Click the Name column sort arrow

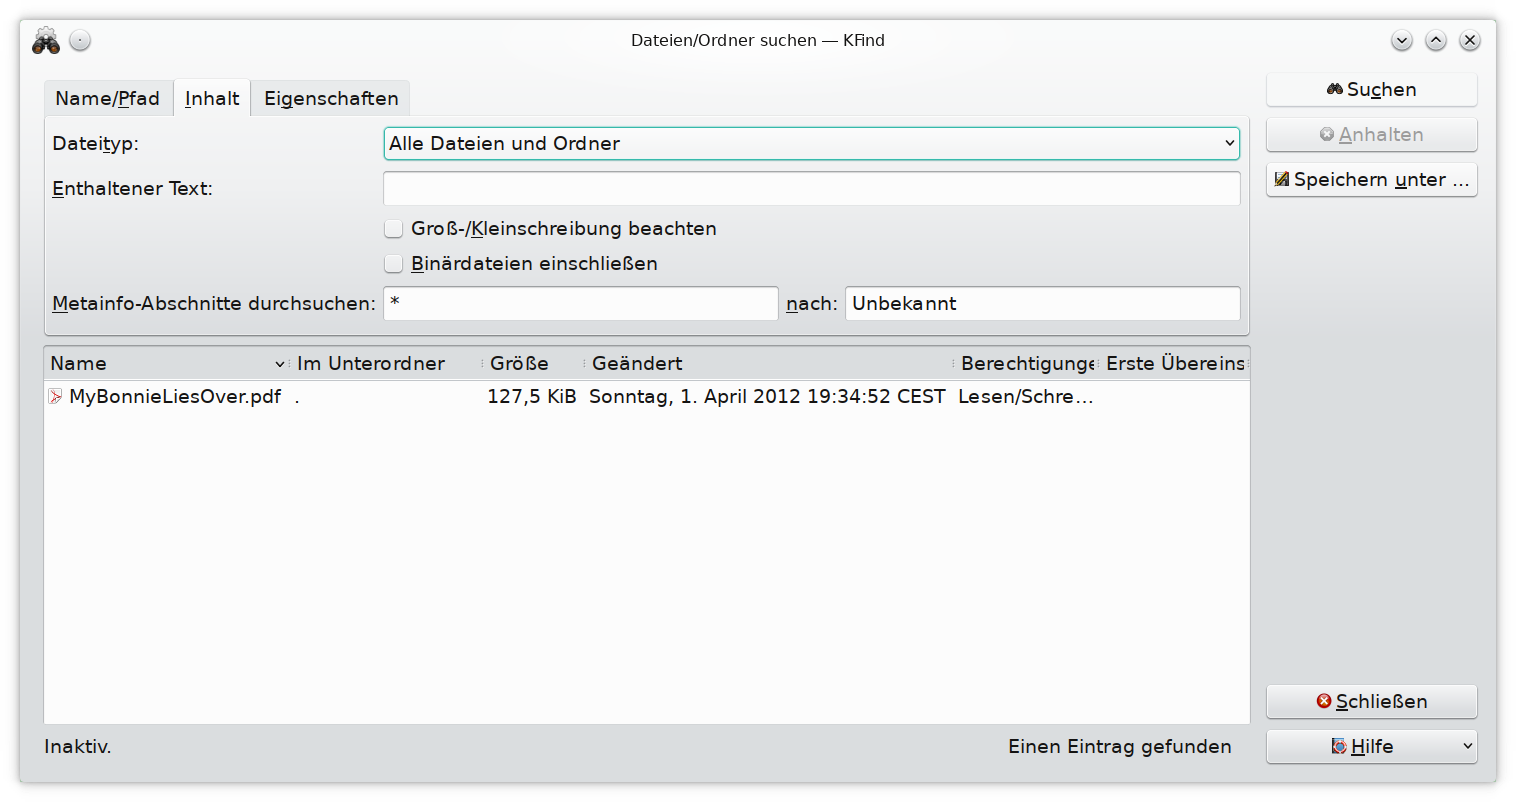(x=280, y=364)
